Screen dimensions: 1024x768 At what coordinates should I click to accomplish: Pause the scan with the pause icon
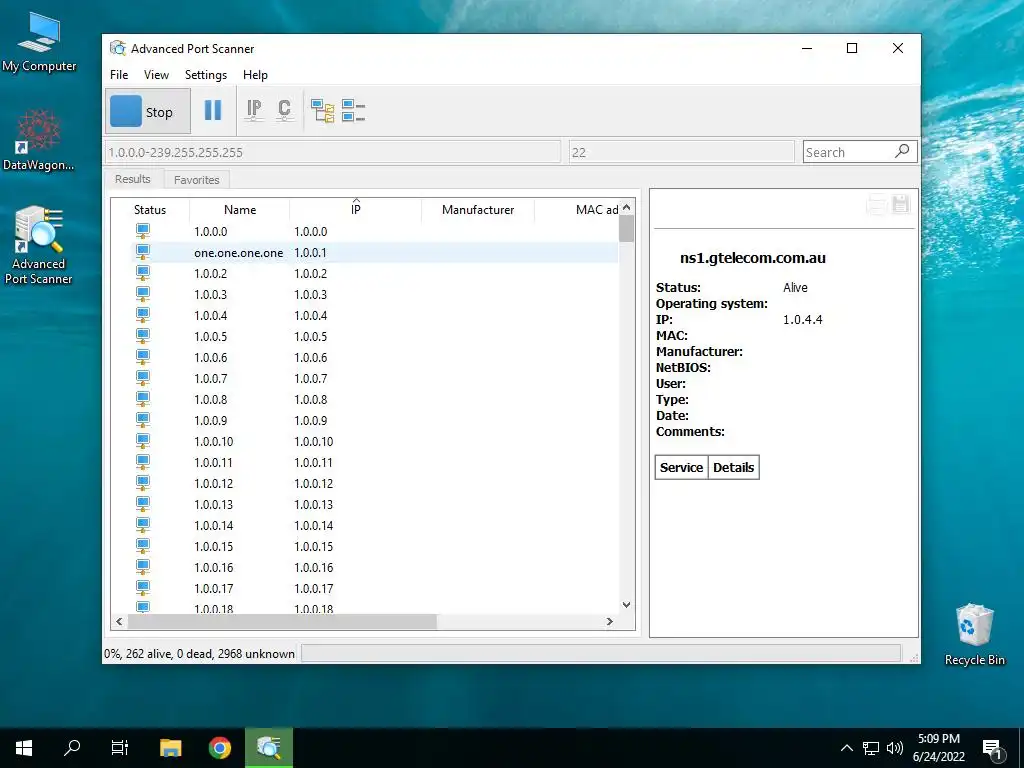213,110
